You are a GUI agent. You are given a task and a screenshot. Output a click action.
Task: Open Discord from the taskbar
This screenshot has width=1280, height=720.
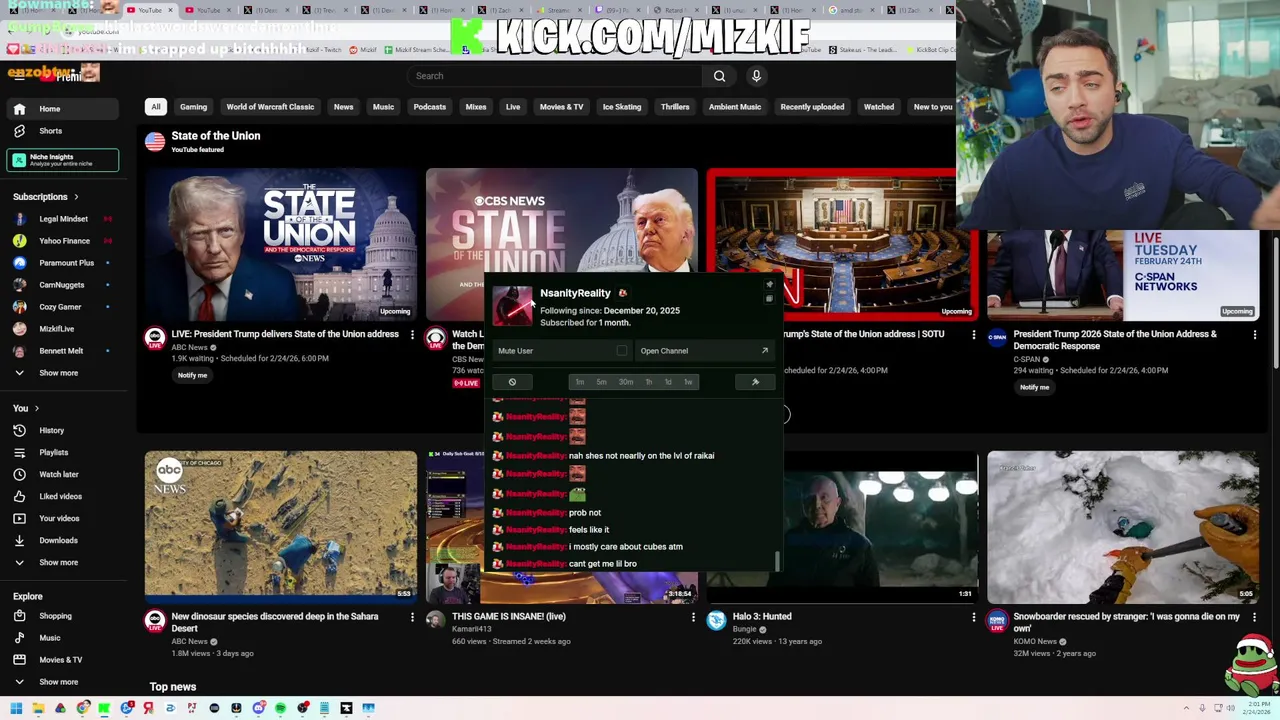coord(258,709)
